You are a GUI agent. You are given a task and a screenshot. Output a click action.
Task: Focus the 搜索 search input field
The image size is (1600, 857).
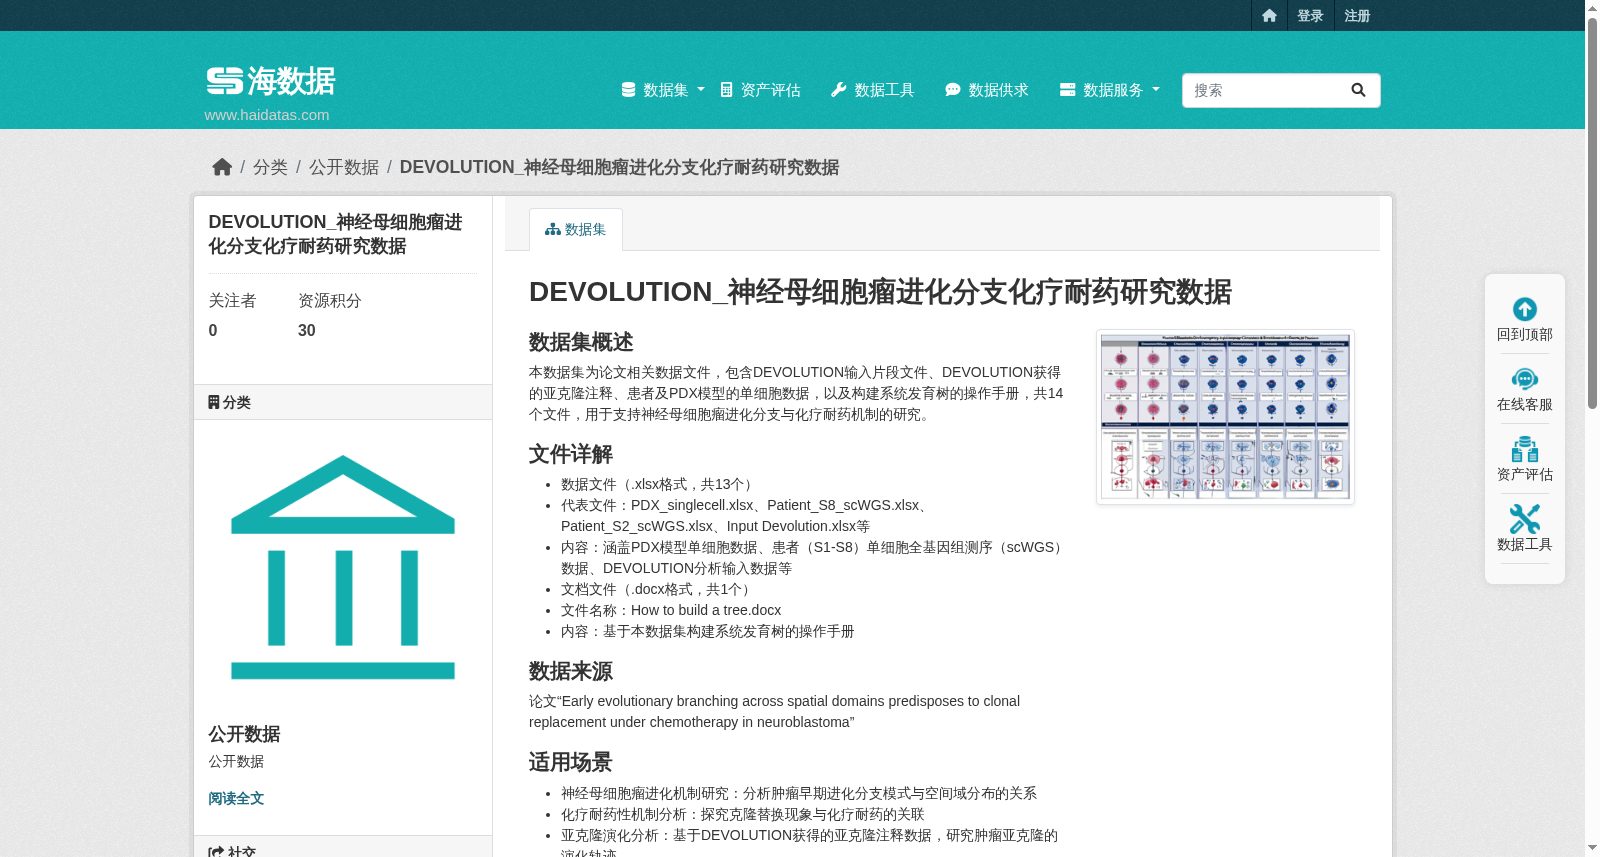tap(1260, 90)
